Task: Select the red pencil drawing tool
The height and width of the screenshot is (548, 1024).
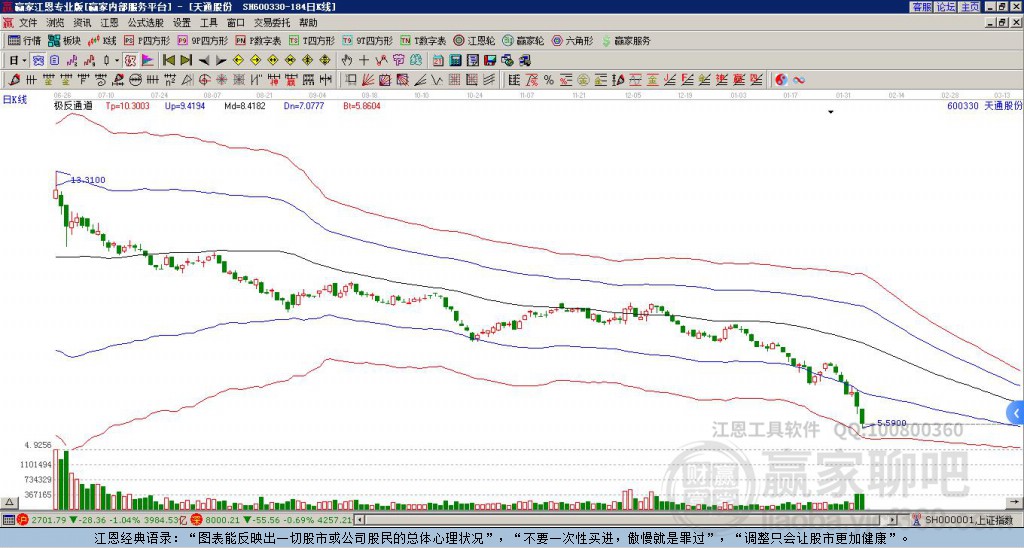Action: point(14,80)
